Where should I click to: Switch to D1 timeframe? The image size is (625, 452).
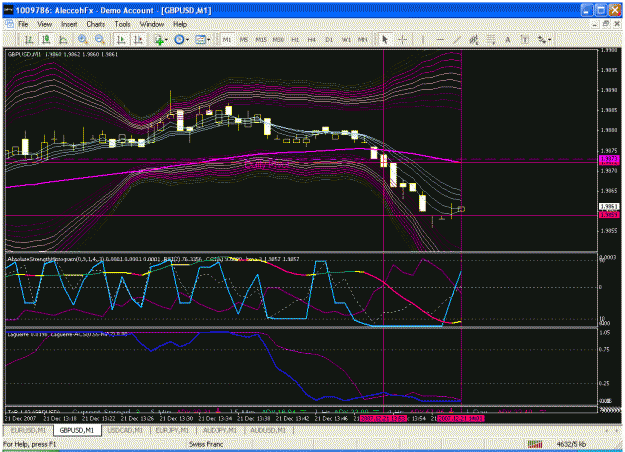[x=329, y=39]
